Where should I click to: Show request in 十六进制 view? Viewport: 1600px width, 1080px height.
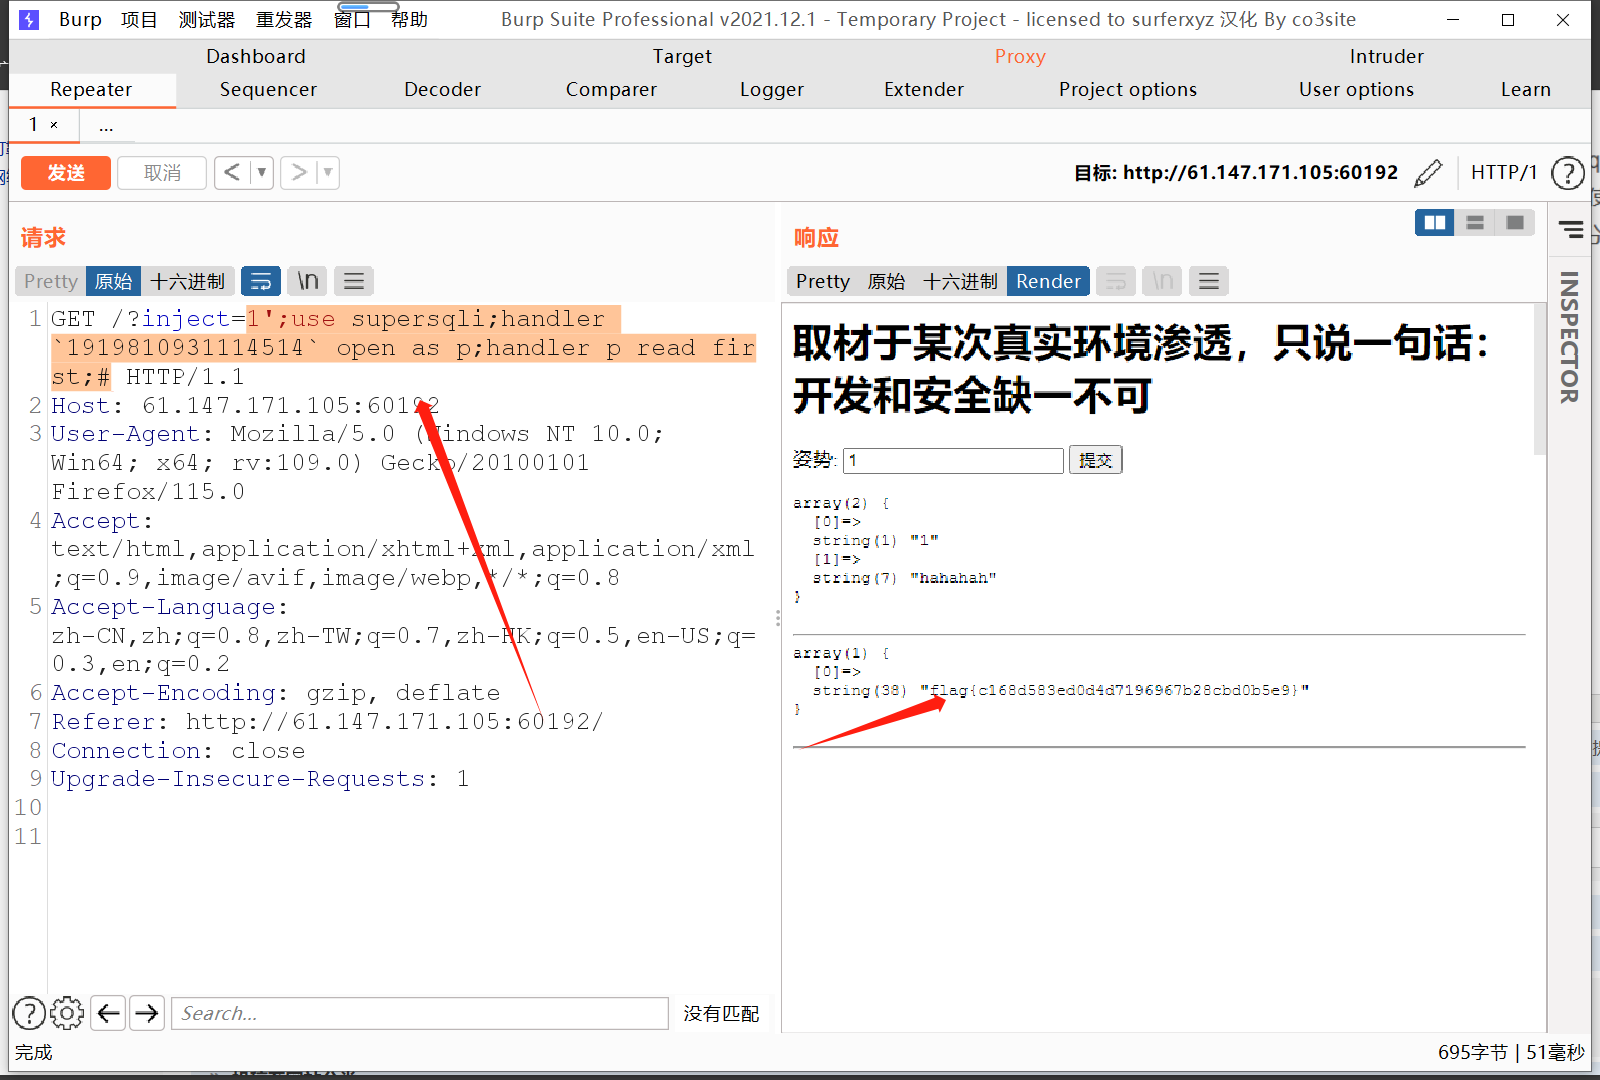point(188,281)
